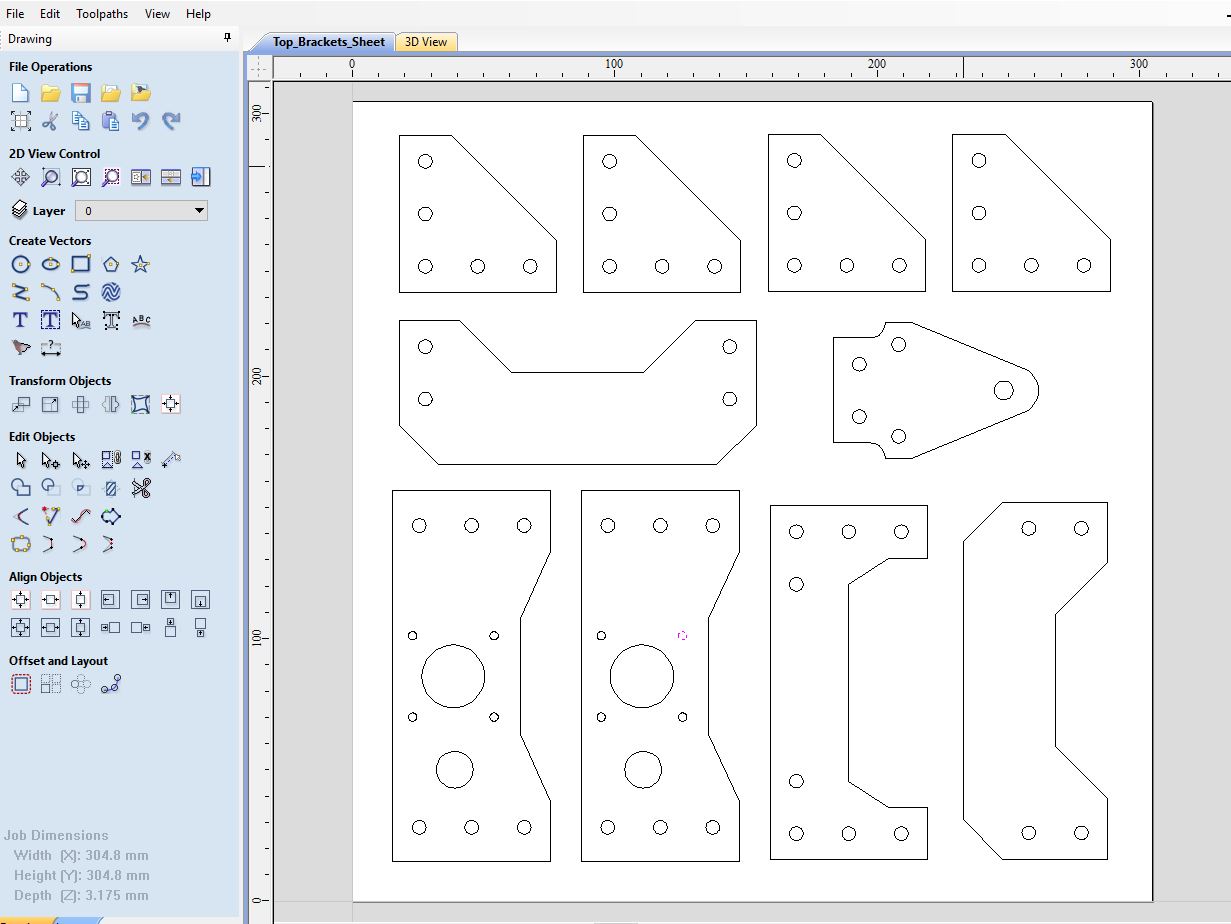Viewport: 1231px width, 924px height.
Task: Switch to the 3D View tab
Action: point(426,42)
